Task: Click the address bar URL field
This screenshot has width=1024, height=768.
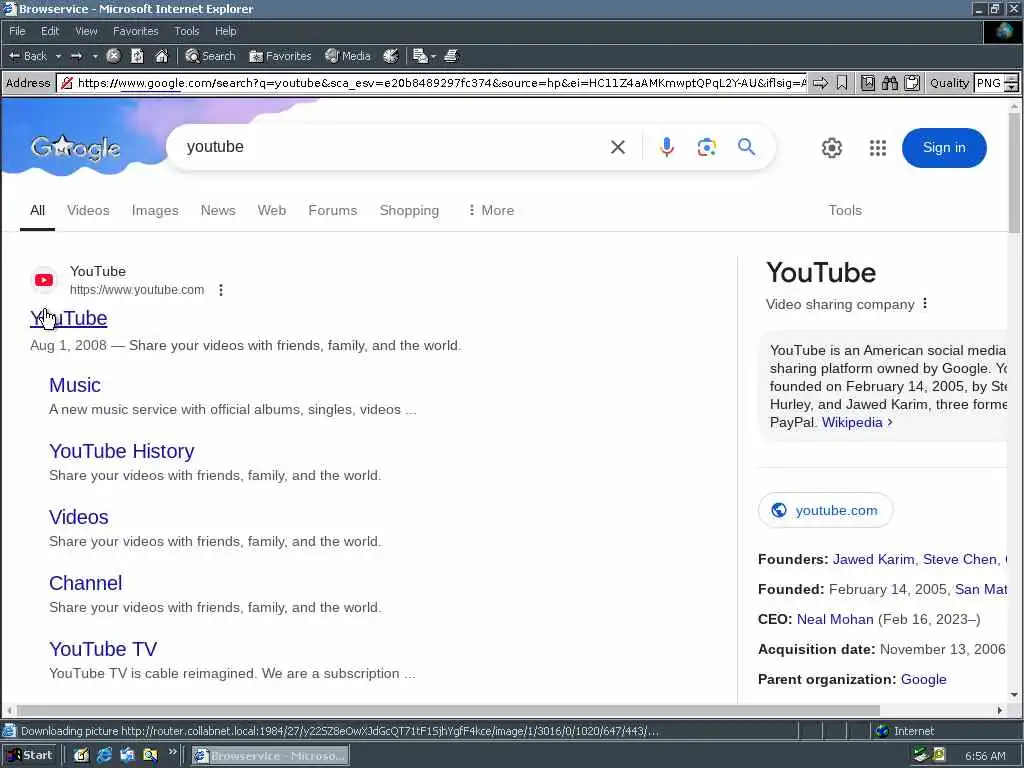Action: [x=432, y=83]
